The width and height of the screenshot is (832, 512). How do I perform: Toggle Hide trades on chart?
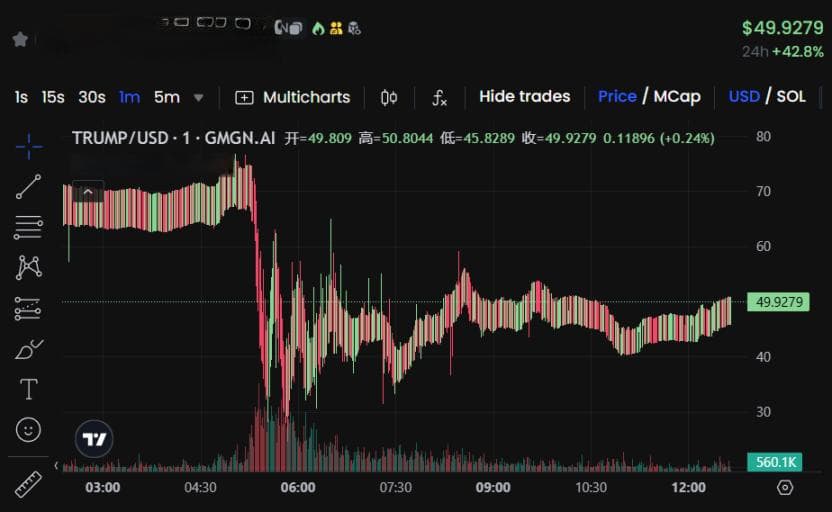pos(524,97)
